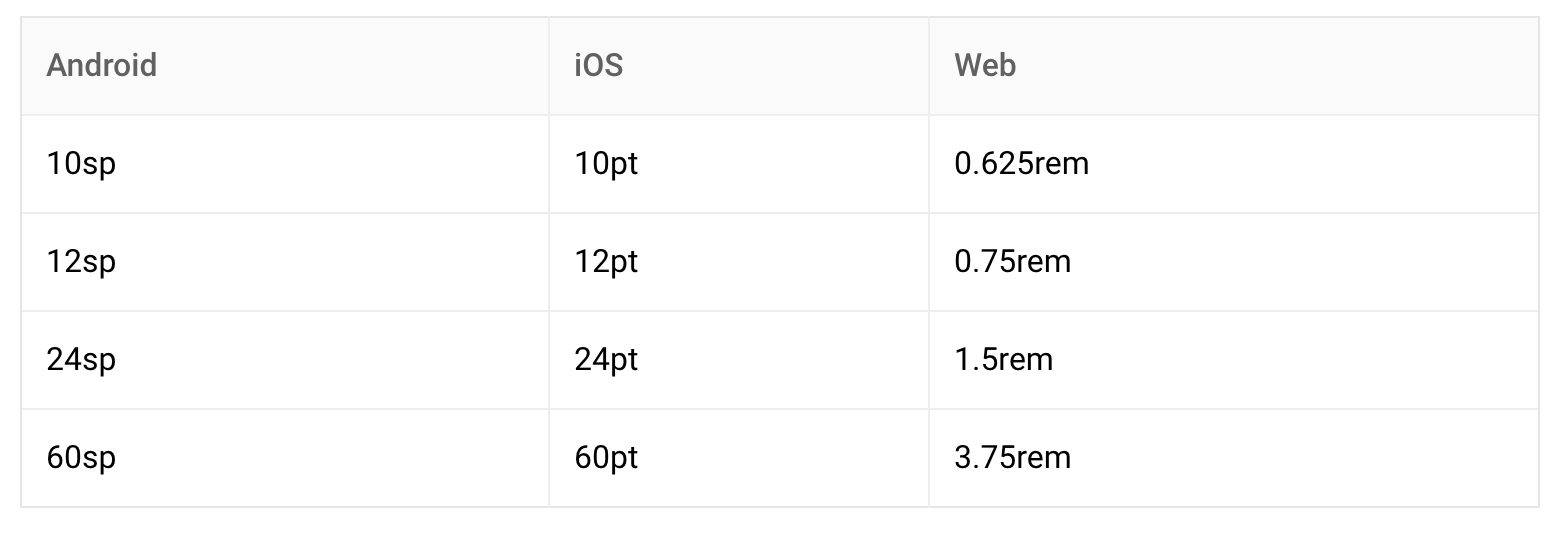Select the 1.5rem value

click(1003, 360)
